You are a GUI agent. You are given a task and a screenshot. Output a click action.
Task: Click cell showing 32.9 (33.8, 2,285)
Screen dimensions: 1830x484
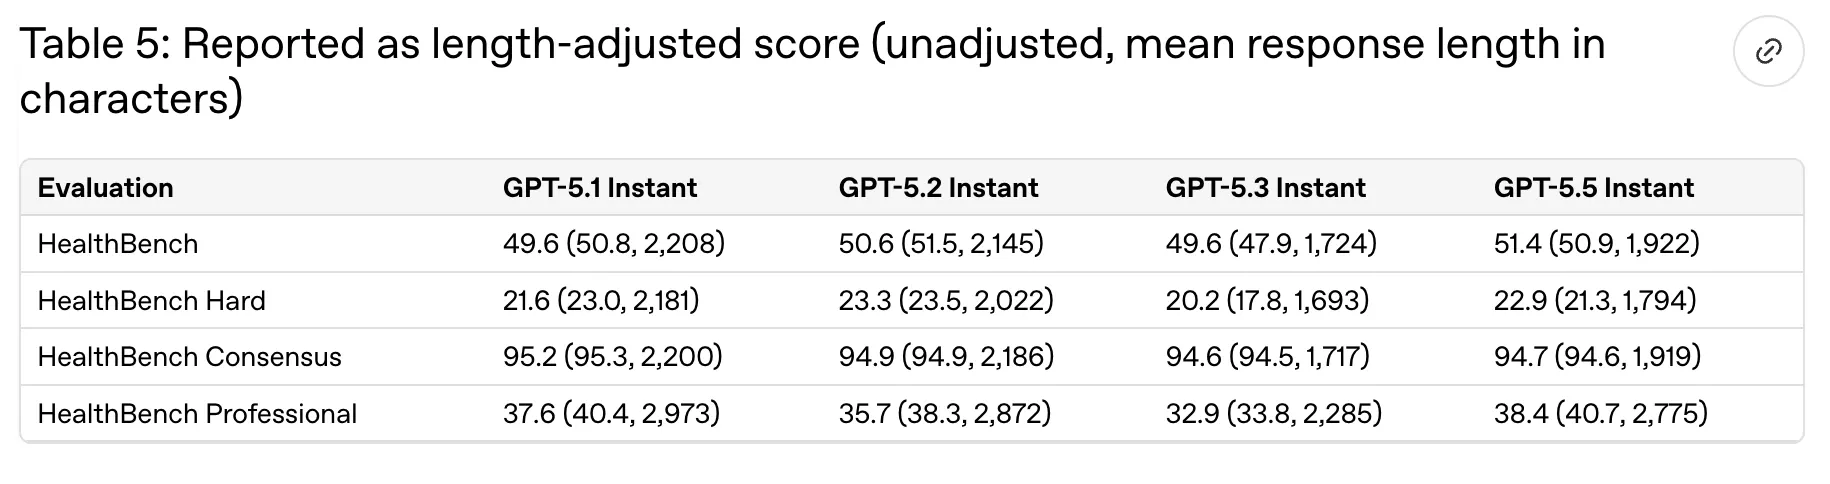[1274, 414]
